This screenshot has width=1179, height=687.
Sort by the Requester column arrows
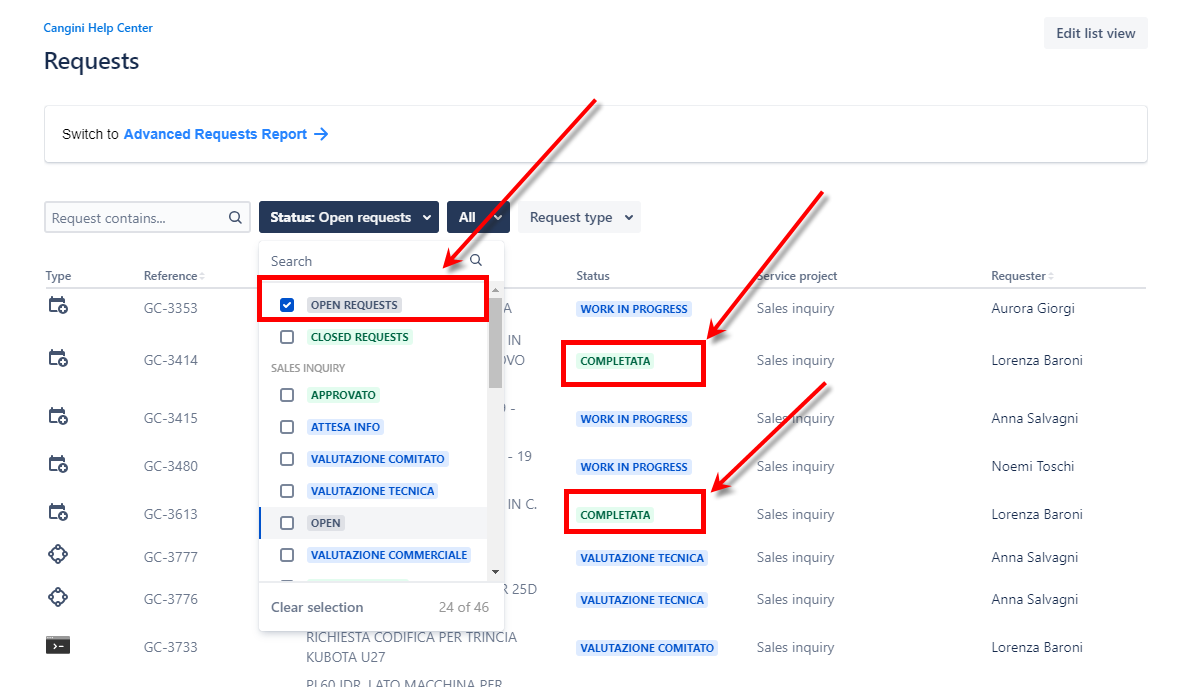coord(1051,277)
